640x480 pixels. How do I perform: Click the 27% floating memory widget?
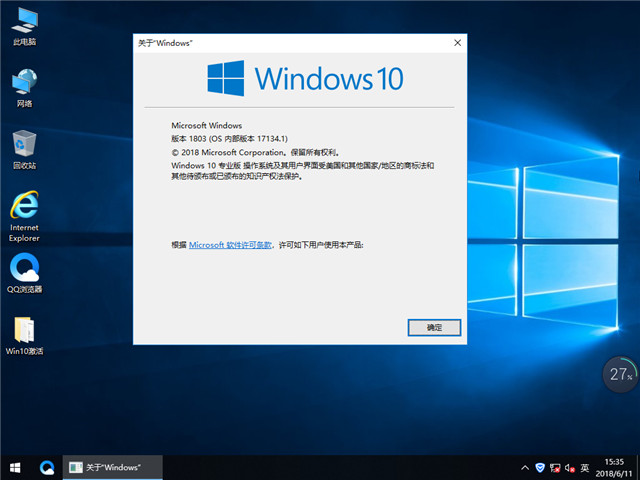(x=620, y=374)
